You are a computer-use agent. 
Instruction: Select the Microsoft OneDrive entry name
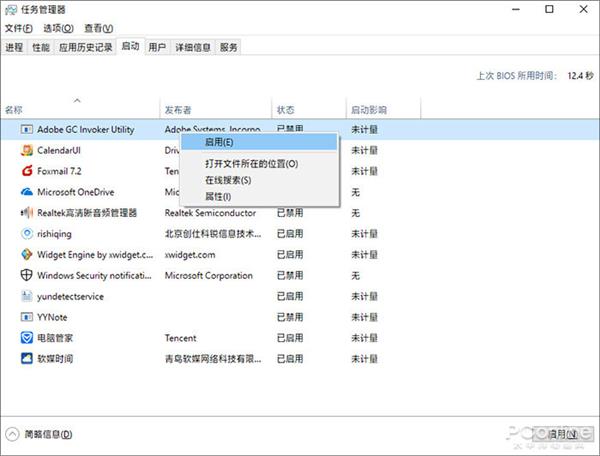pos(76,192)
